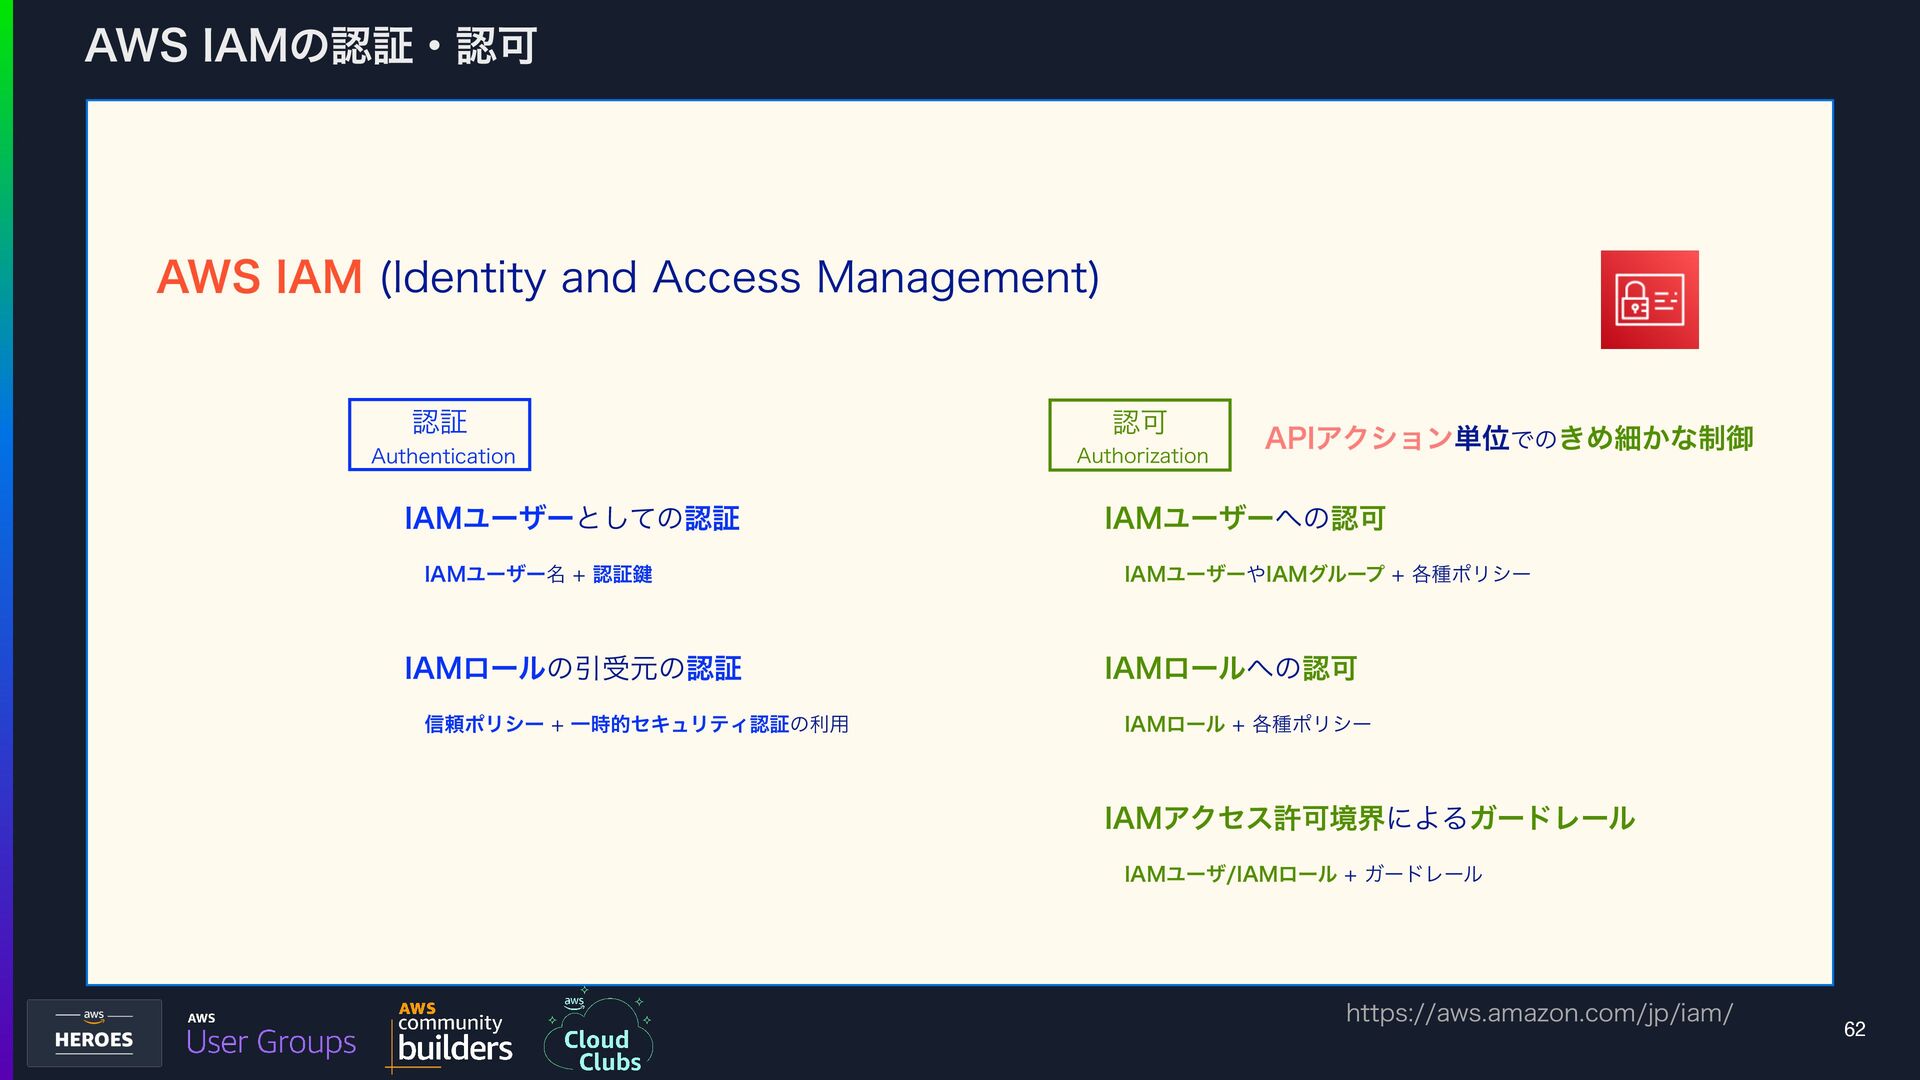Image resolution: width=1920 pixels, height=1080 pixels.
Task: Click the 認証 Authentication box
Action: (x=439, y=435)
